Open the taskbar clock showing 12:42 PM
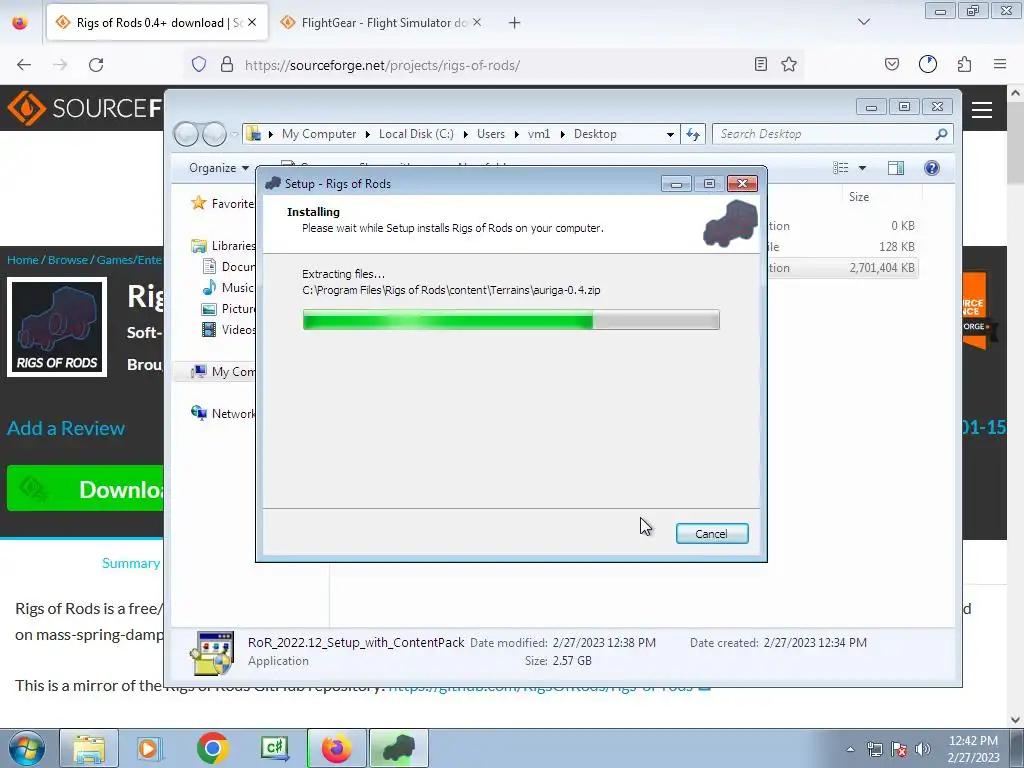This screenshot has height=768, width=1024. point(973,749)
